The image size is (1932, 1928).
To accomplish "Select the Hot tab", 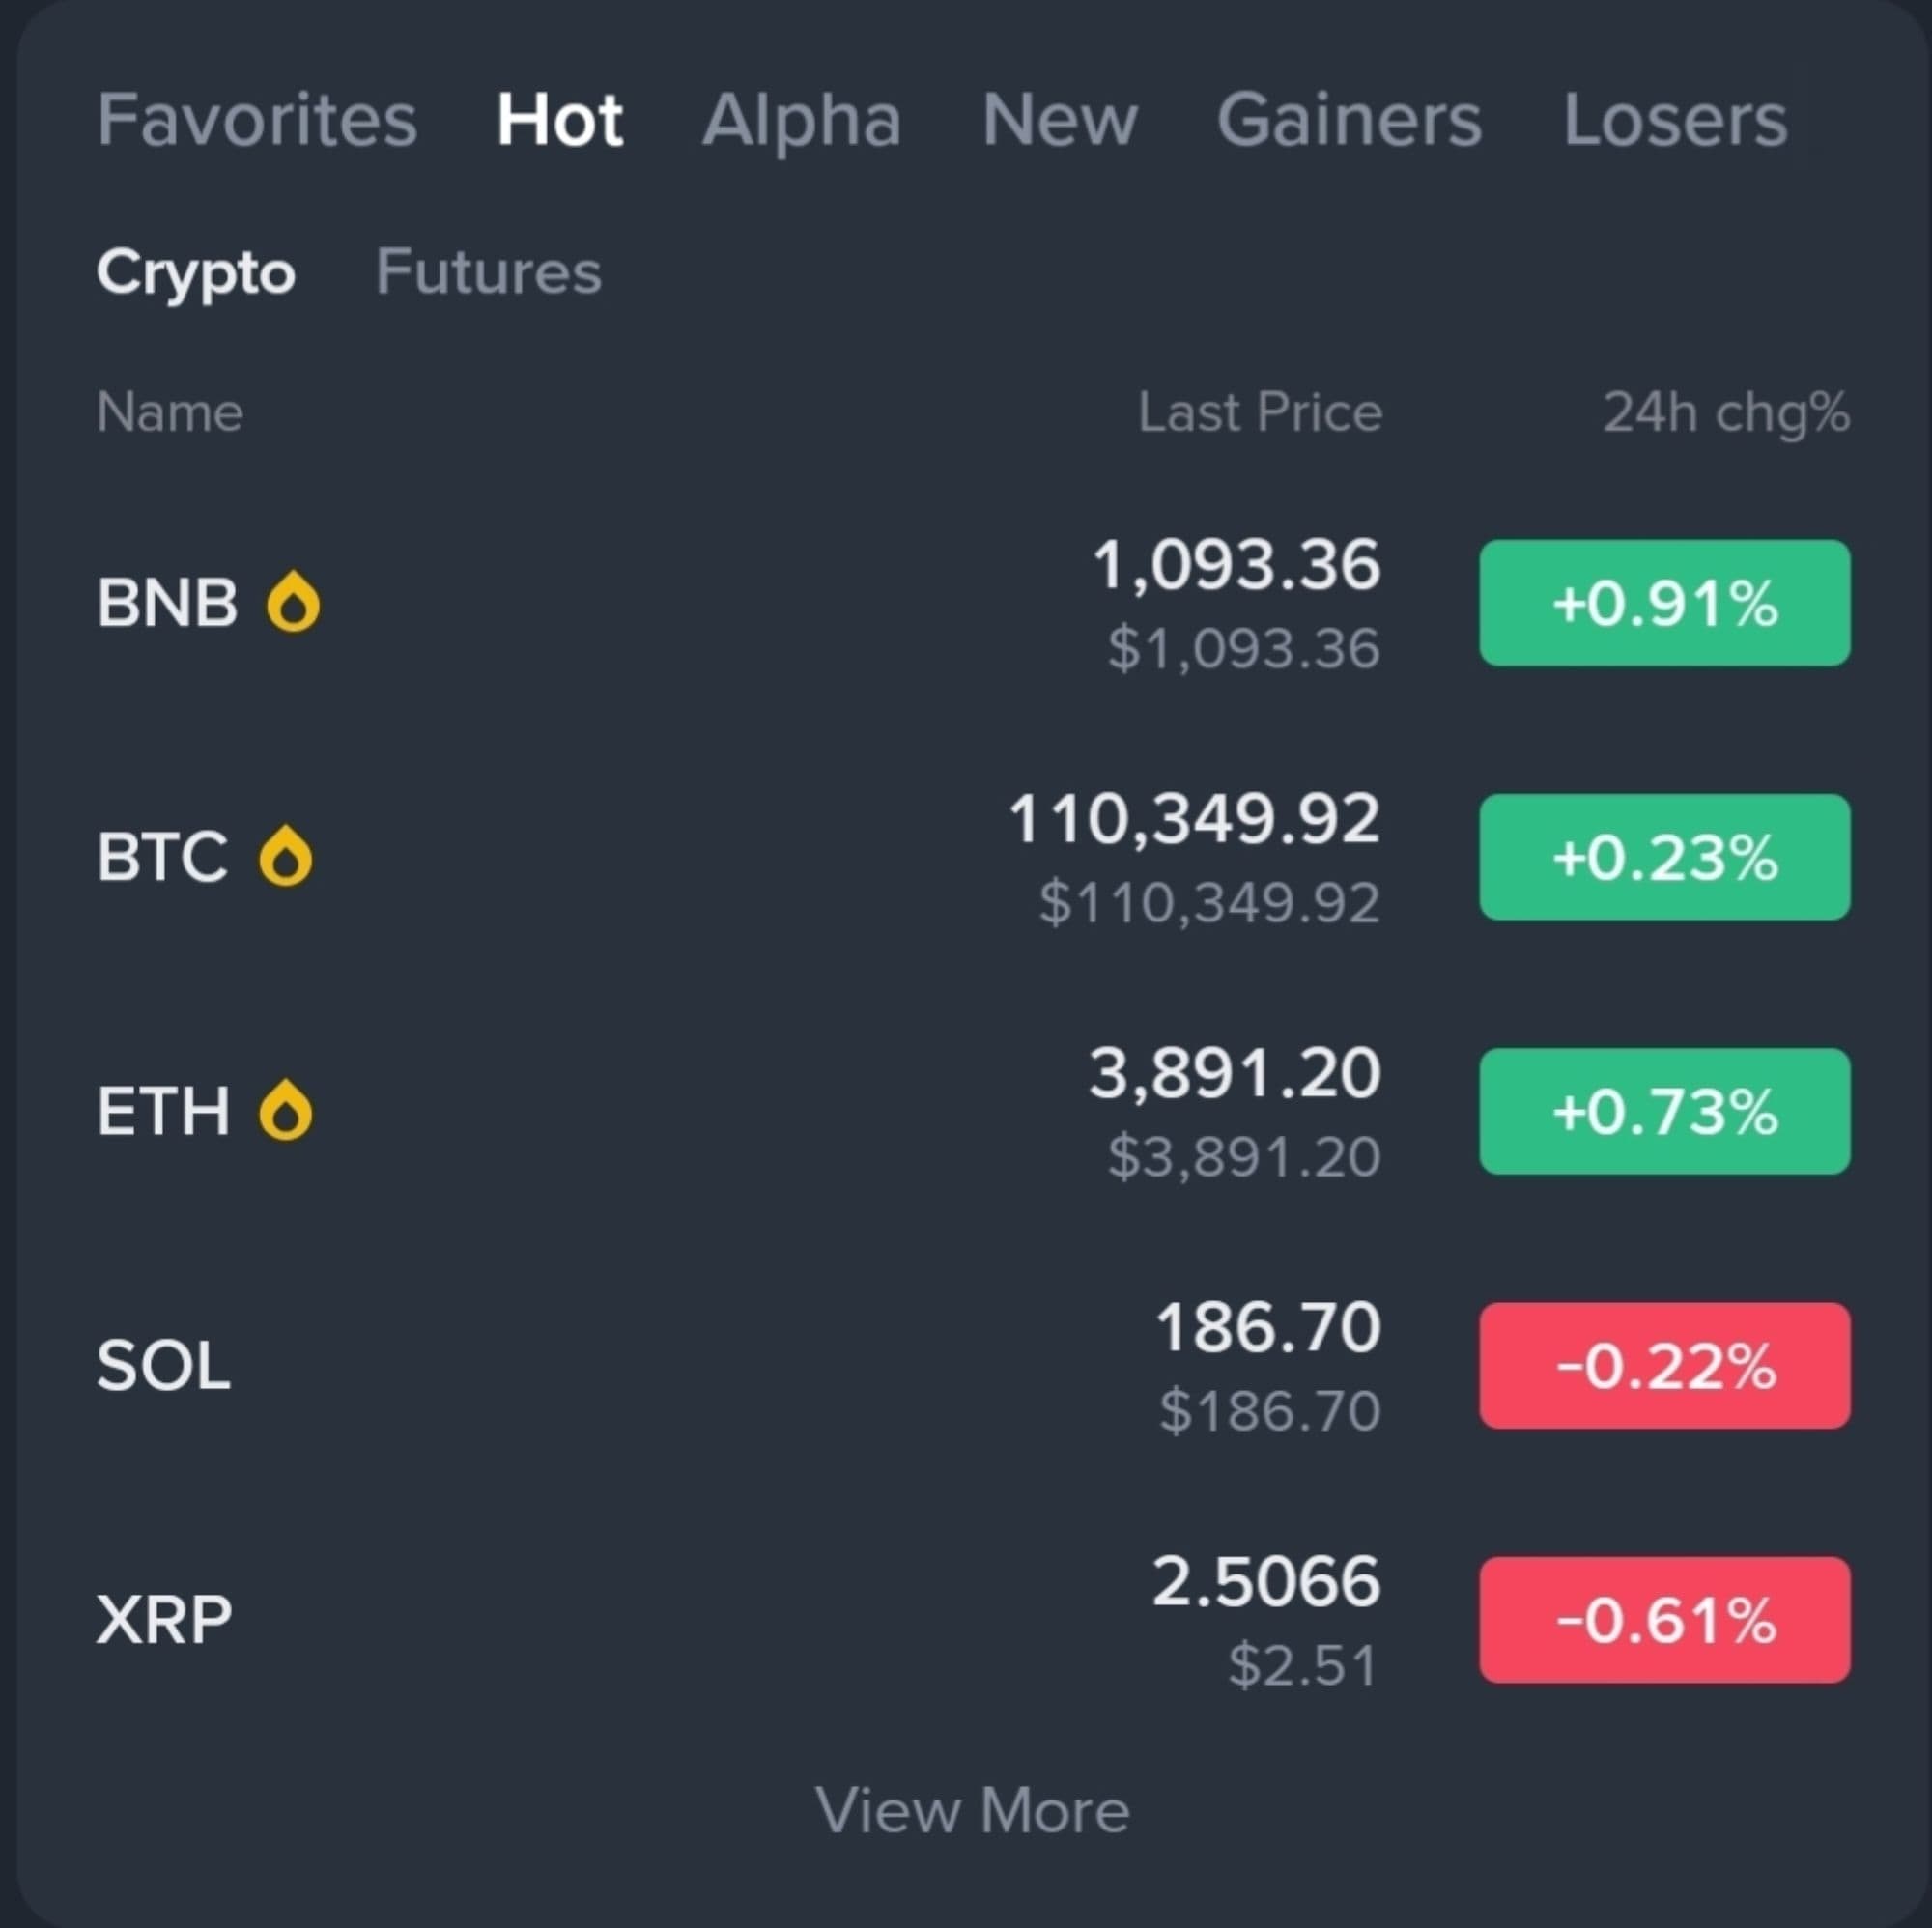I will coord(560,120).
